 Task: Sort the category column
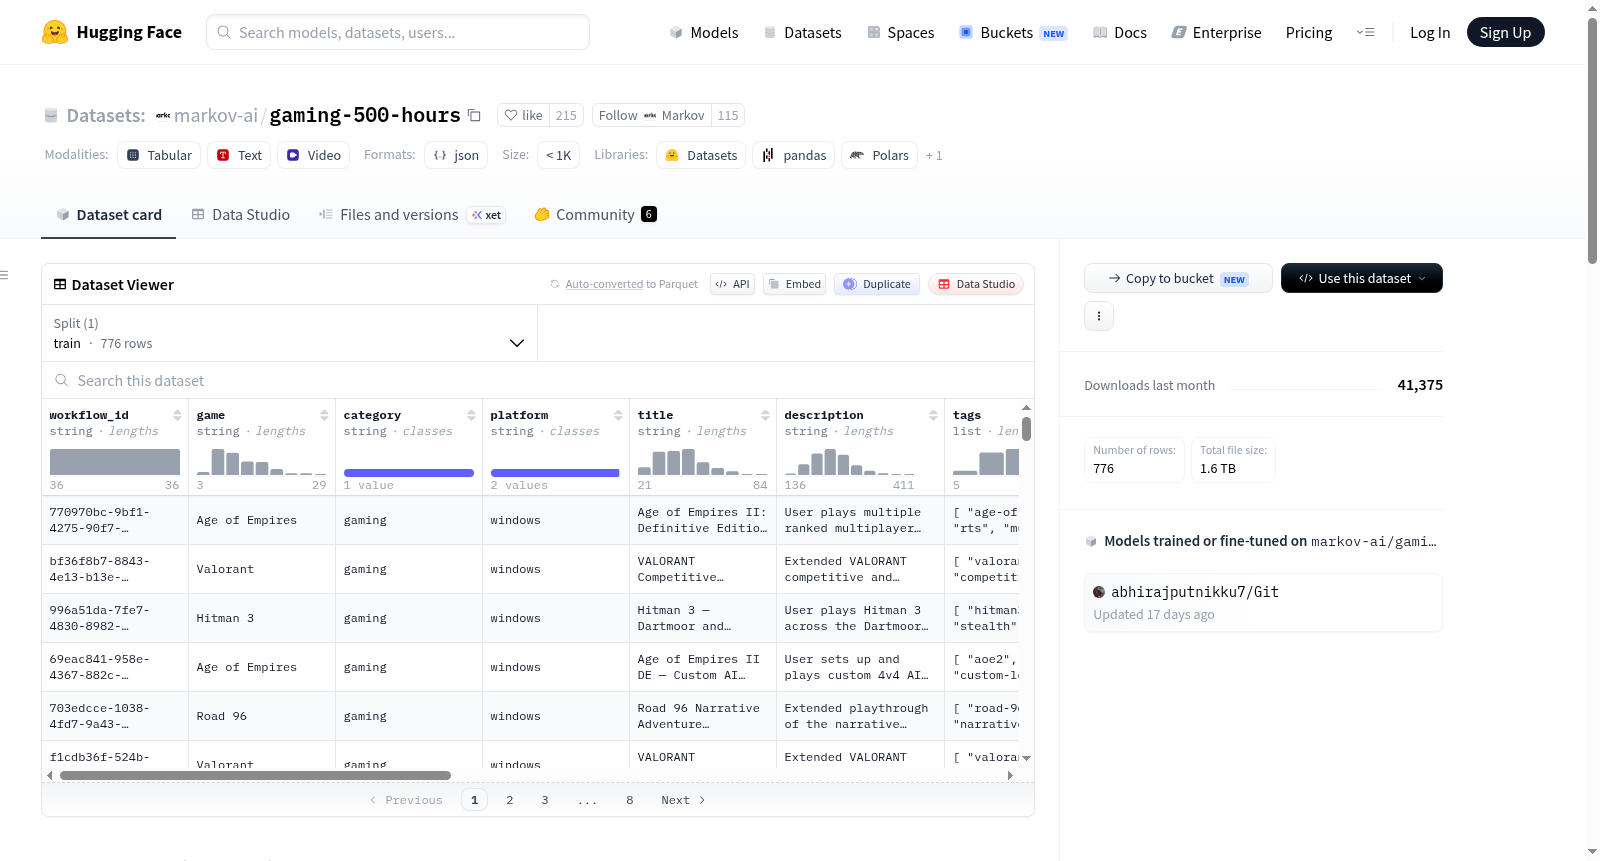click(471, 415)
